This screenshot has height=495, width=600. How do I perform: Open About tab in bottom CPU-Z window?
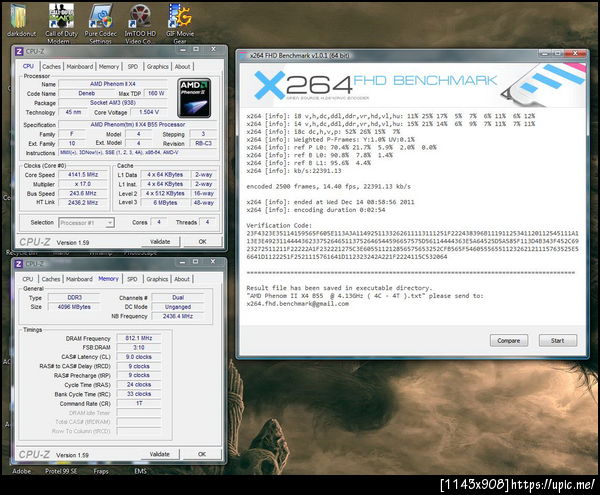coord(182,279)
